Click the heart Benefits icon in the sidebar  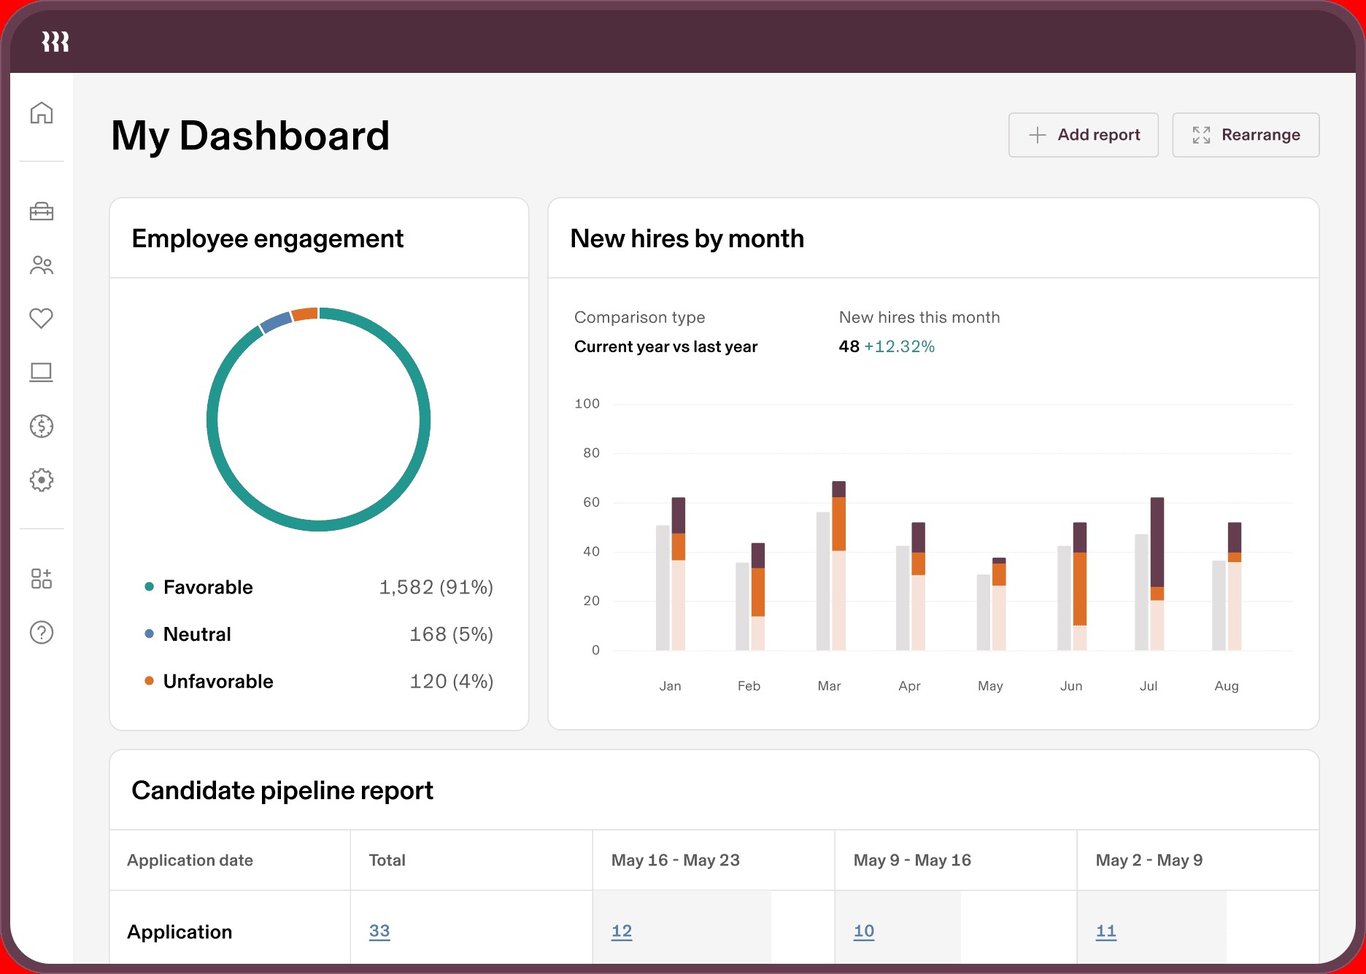[41, 318]
